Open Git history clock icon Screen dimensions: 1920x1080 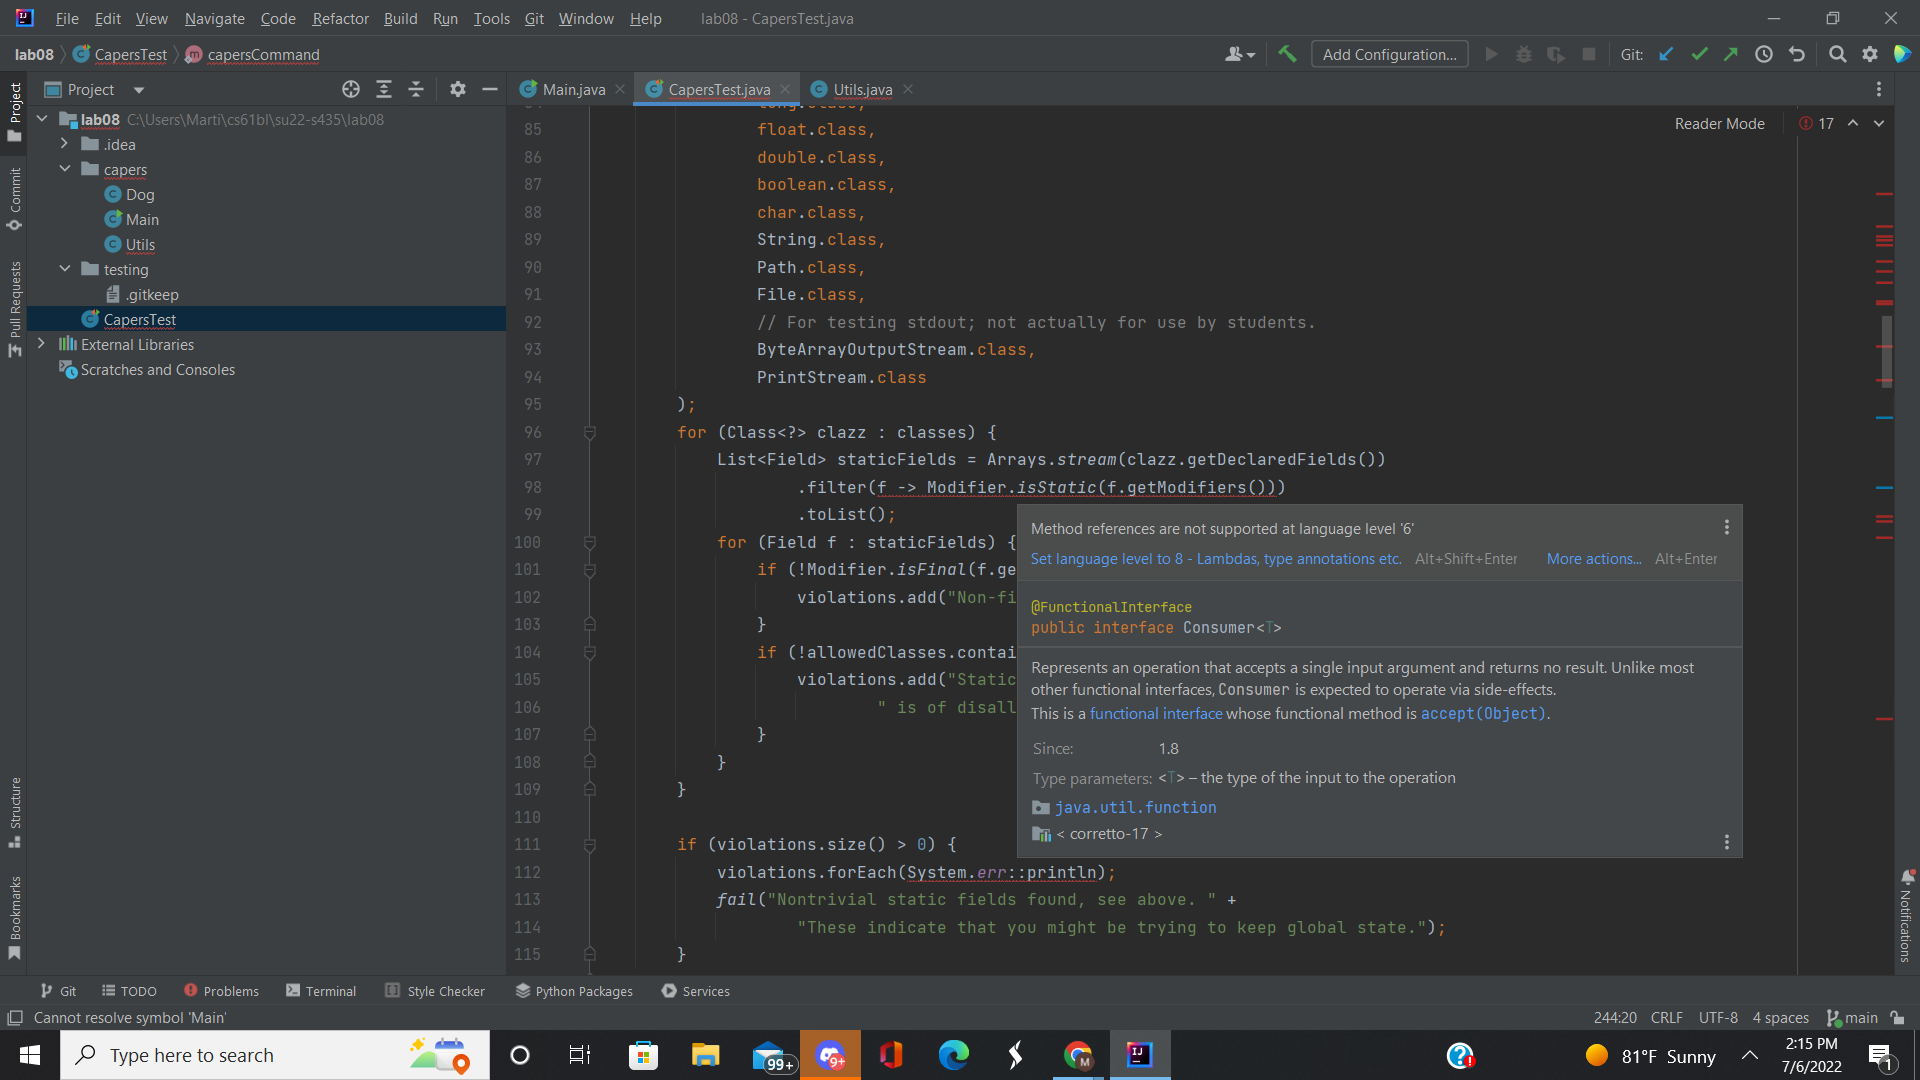1764,54
